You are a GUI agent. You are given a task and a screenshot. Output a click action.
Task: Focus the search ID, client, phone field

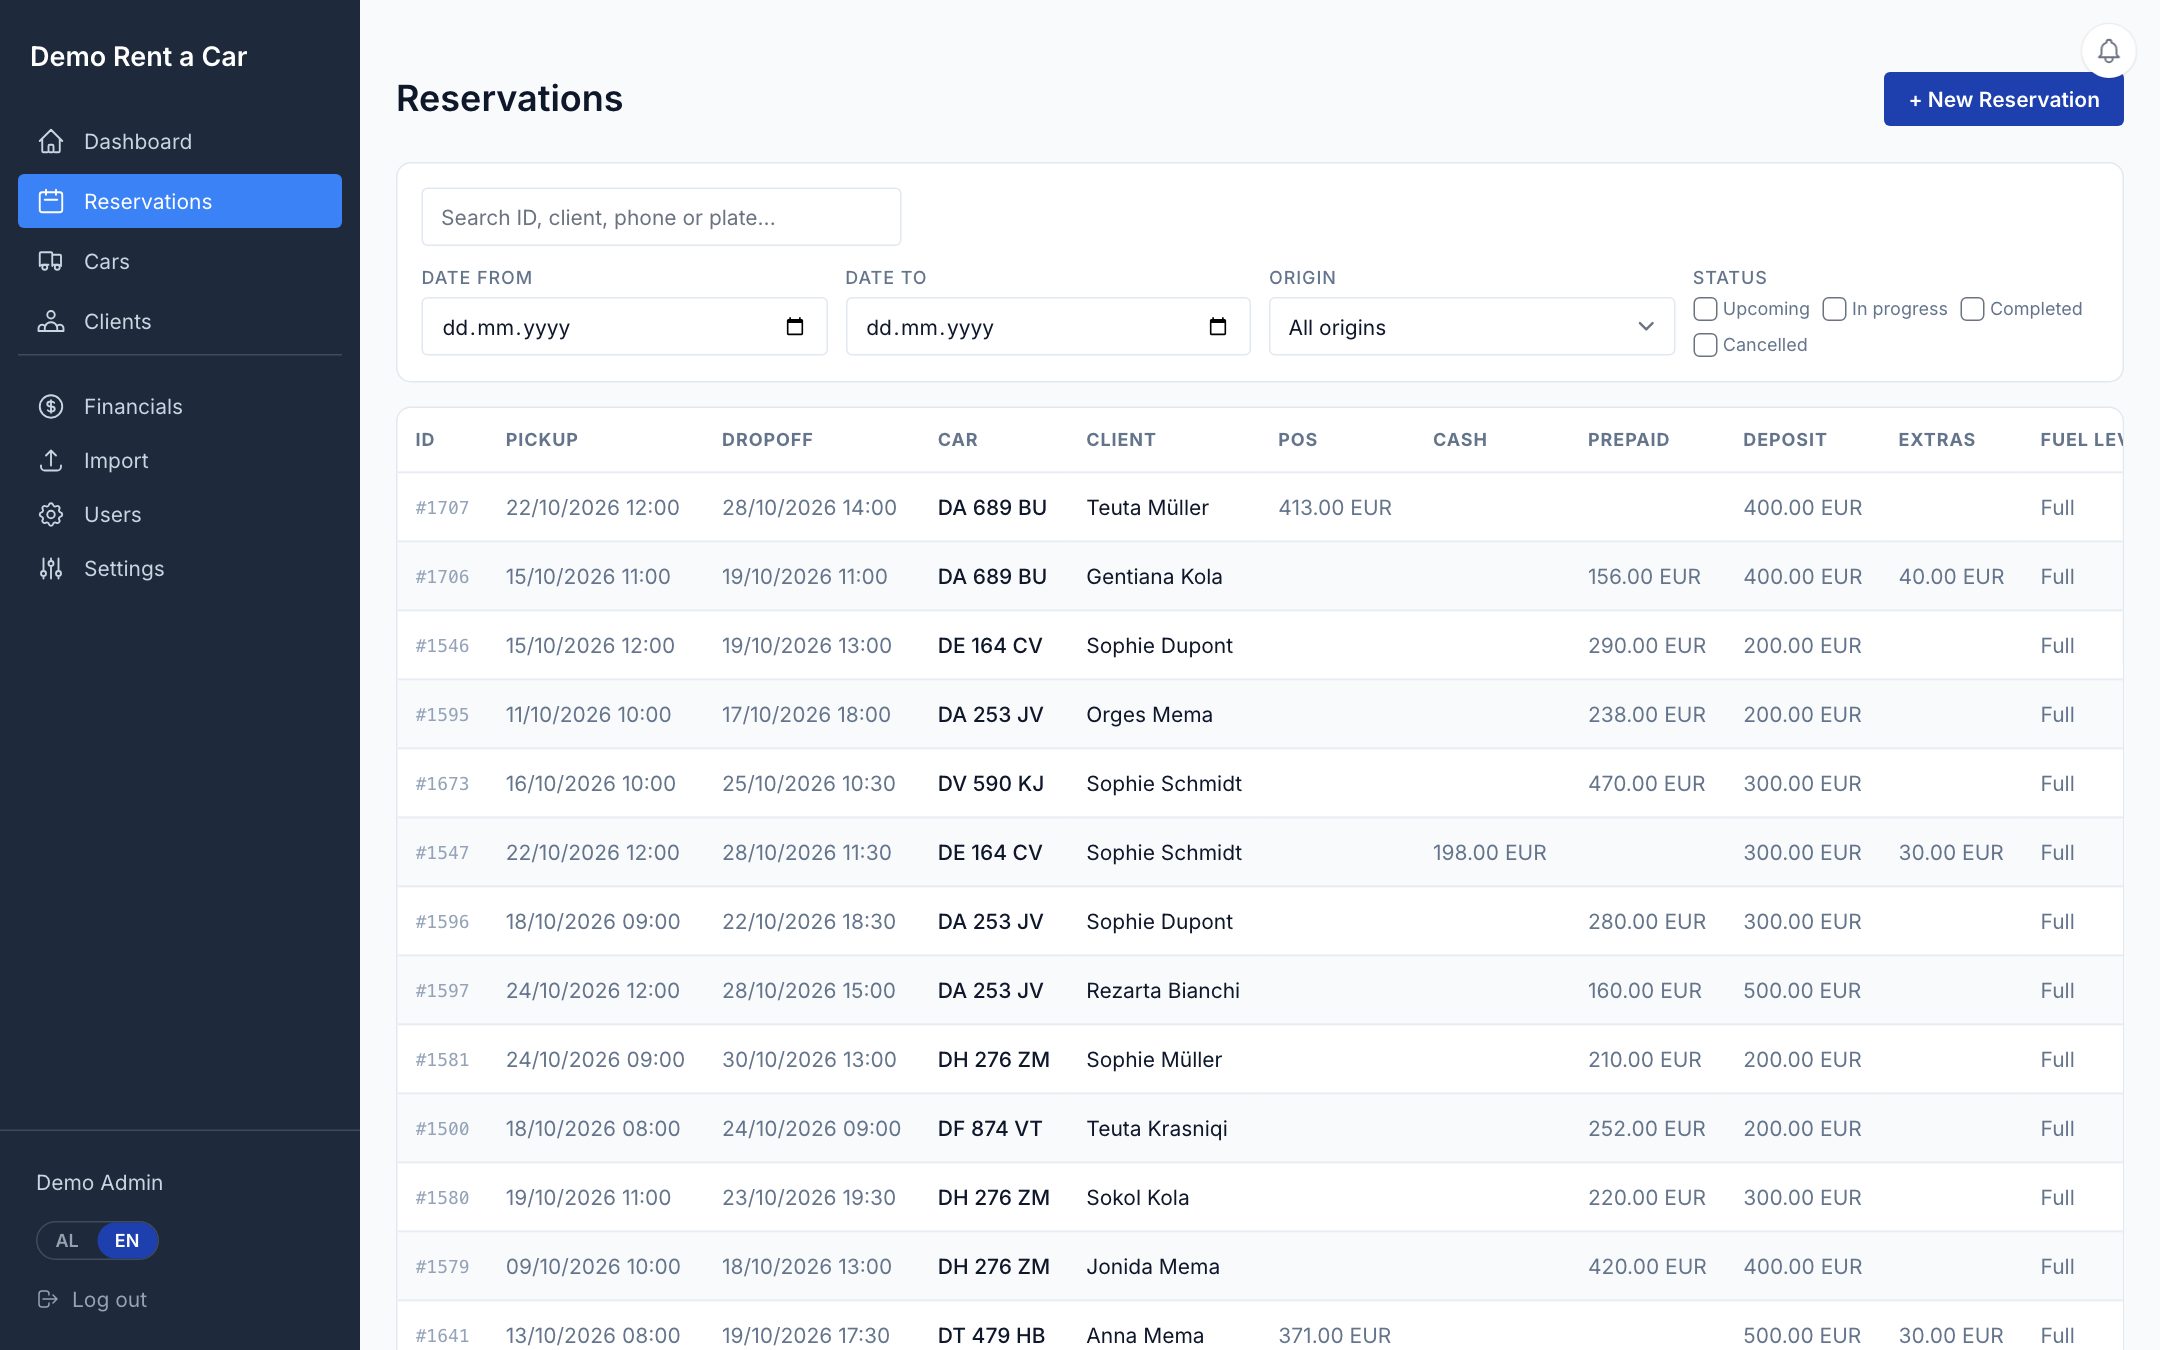click(x=661, y=217)
